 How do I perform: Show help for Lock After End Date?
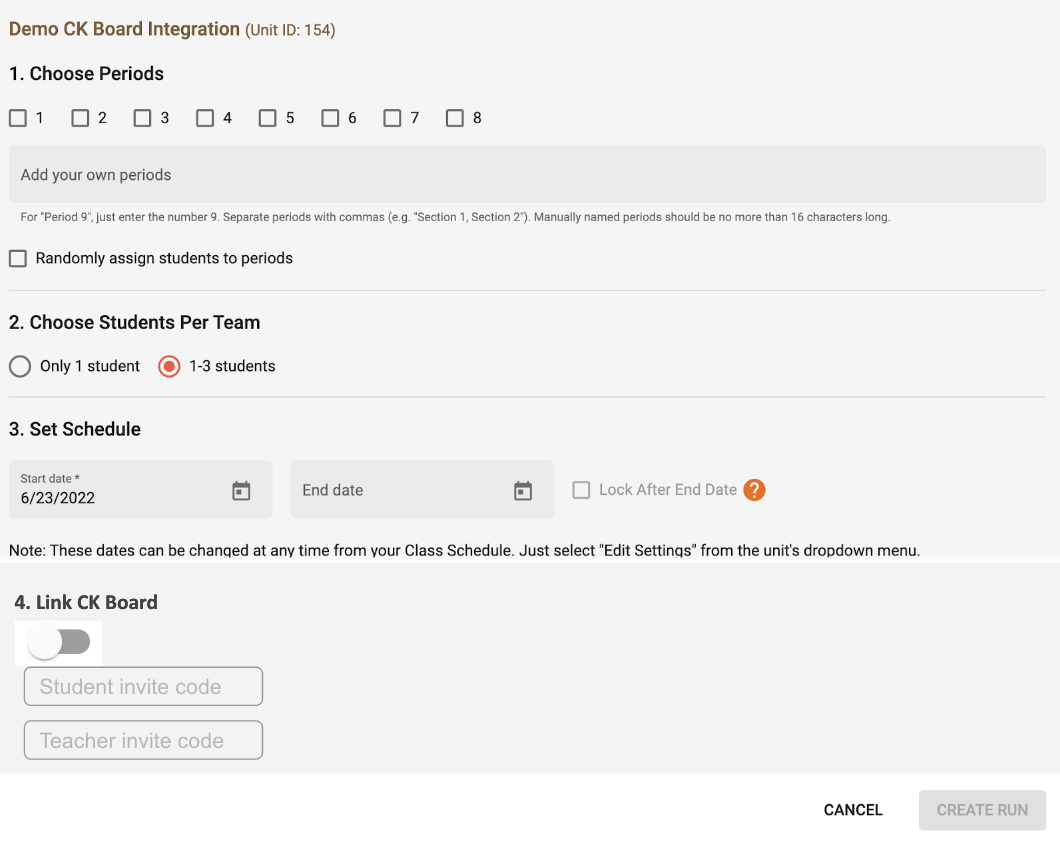754,490
